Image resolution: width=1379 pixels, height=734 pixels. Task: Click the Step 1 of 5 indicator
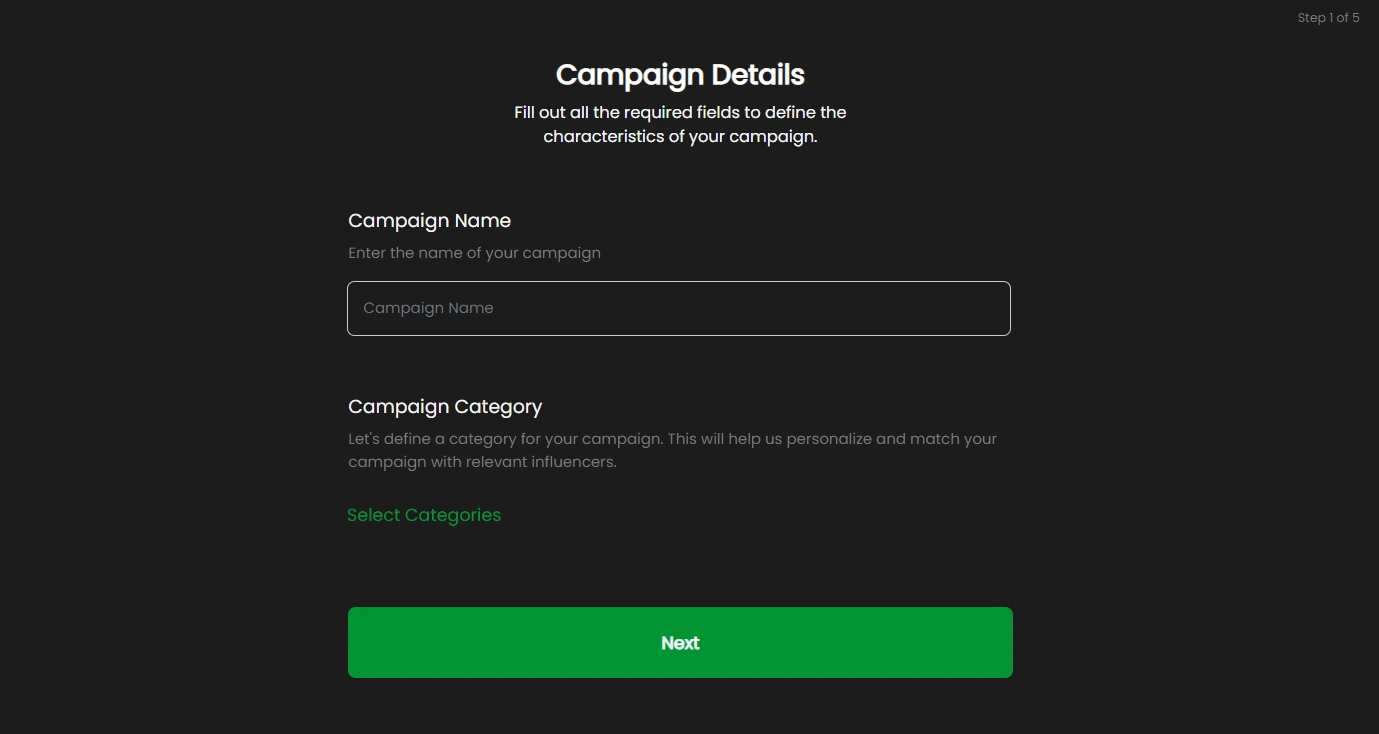point(1328,18)
